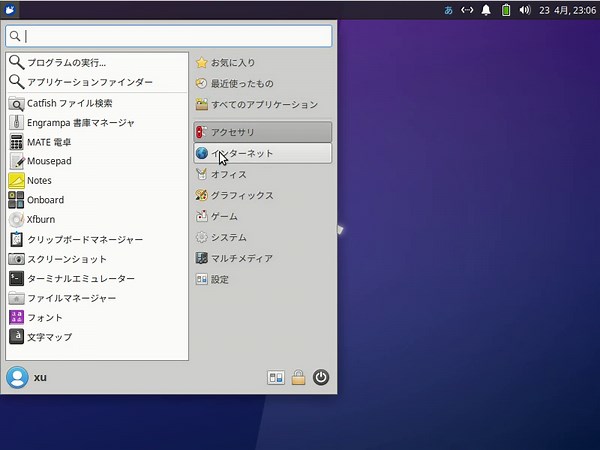Launch スクリーンショット tool
Image resolution: width=600 pixels, height=450 pixels.
tap(97, 259)
